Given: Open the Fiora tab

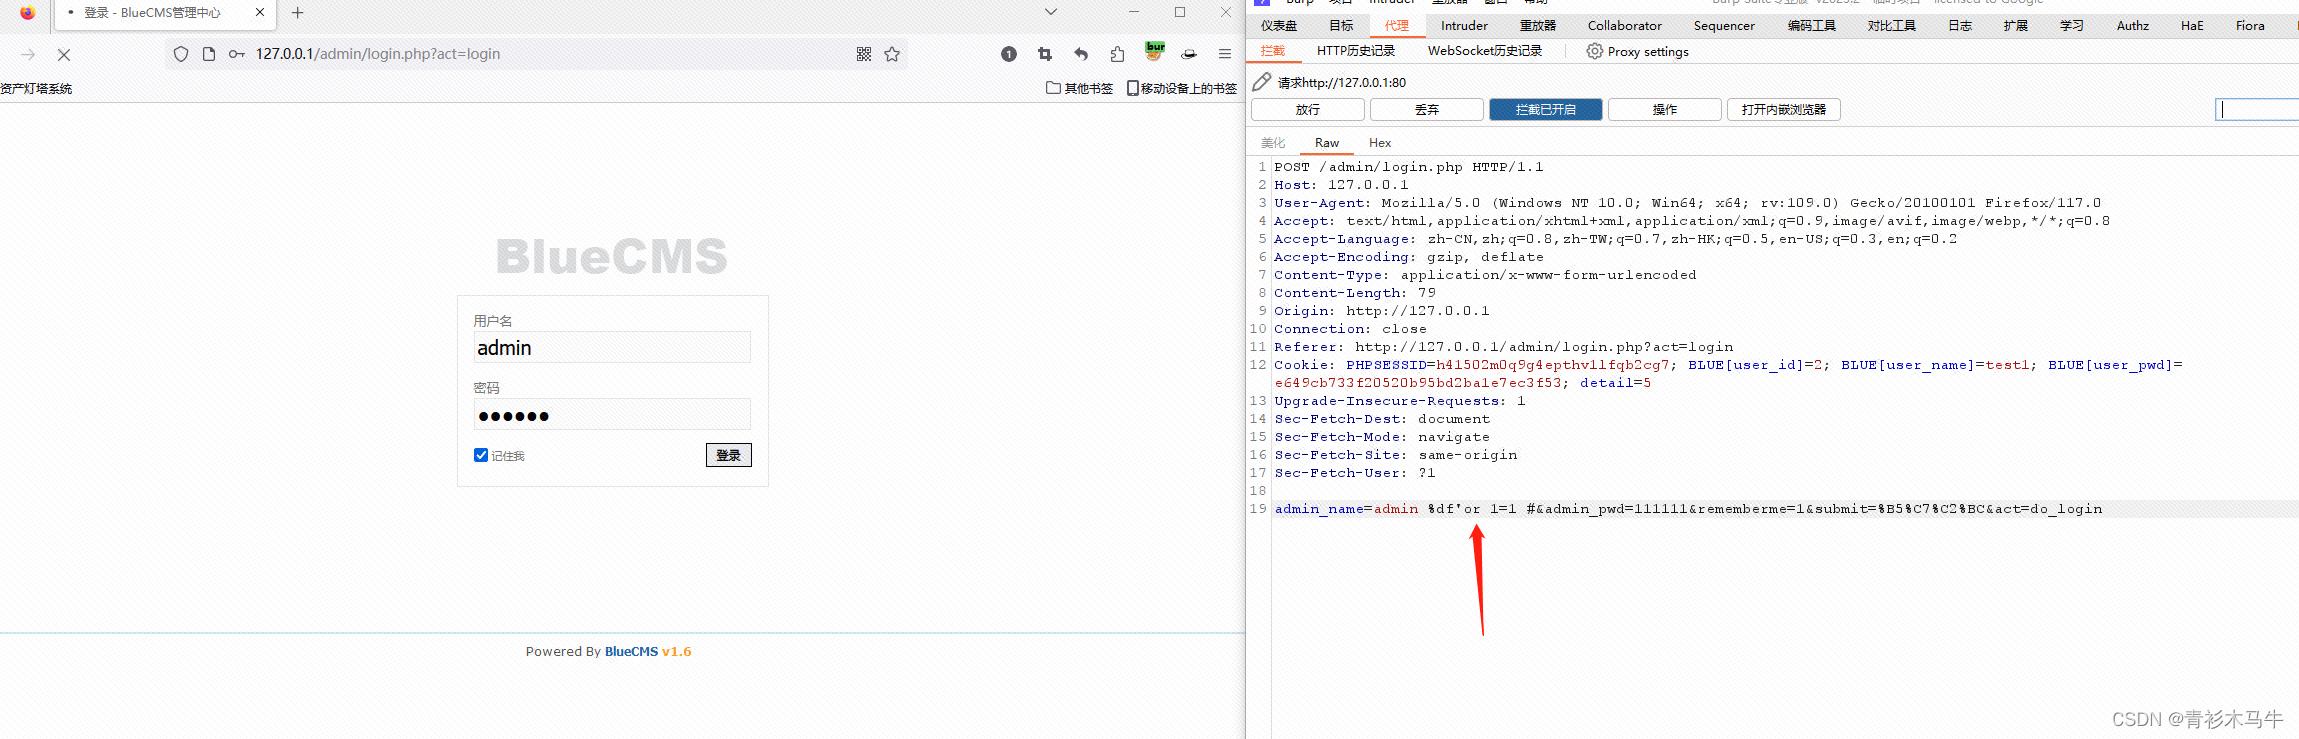Looking at the screenshot, I should pos(2250,26).
